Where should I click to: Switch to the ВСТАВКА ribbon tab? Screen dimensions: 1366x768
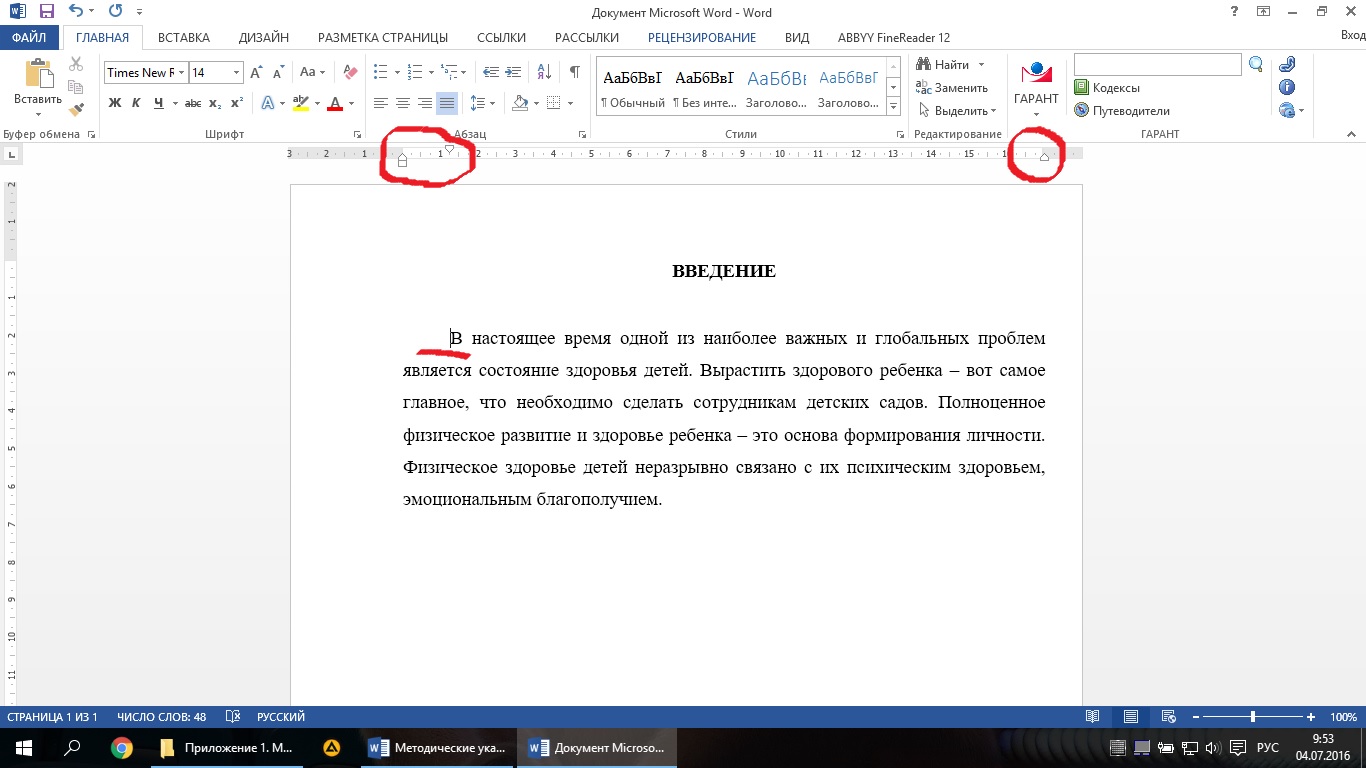(183, 38)
